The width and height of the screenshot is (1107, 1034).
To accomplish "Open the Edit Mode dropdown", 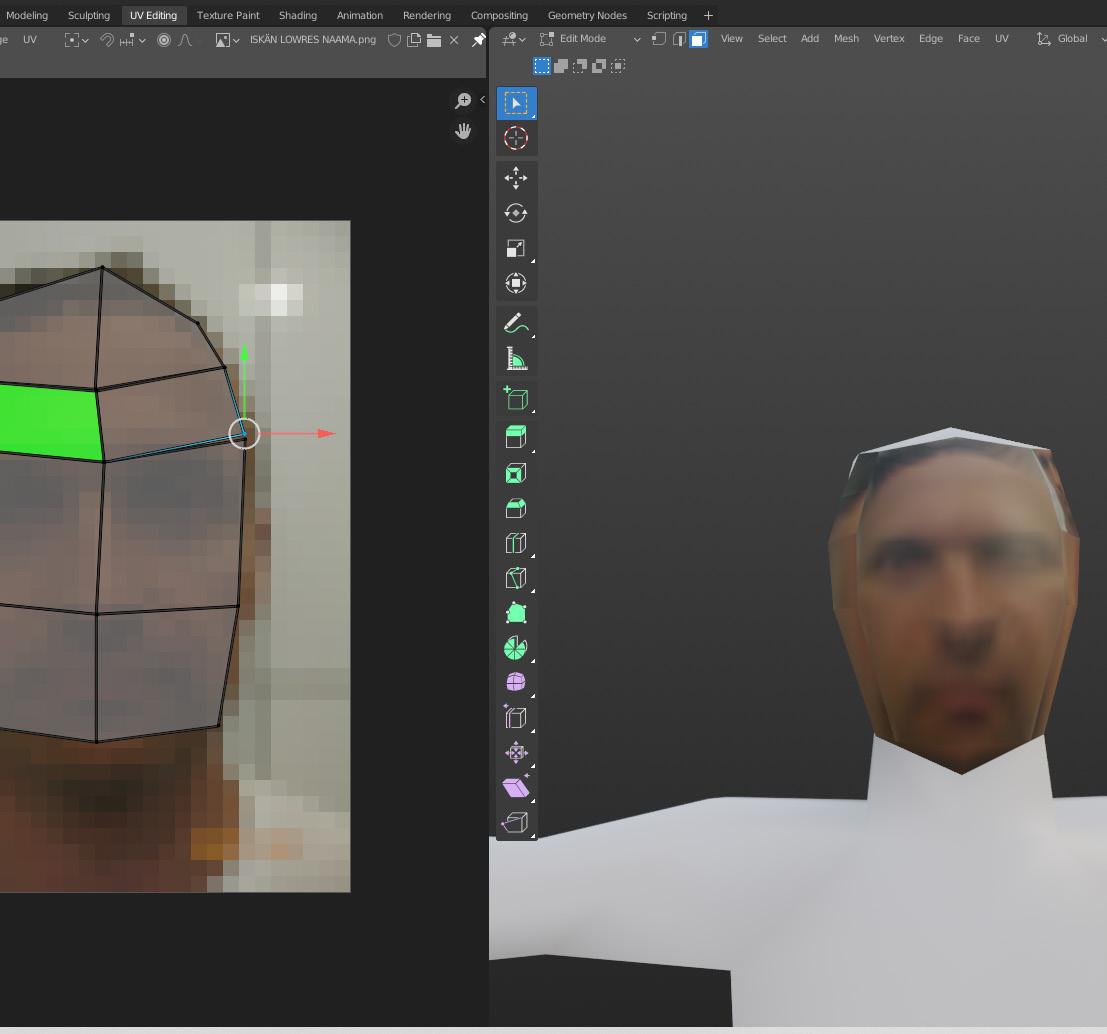I will (590, 39).
